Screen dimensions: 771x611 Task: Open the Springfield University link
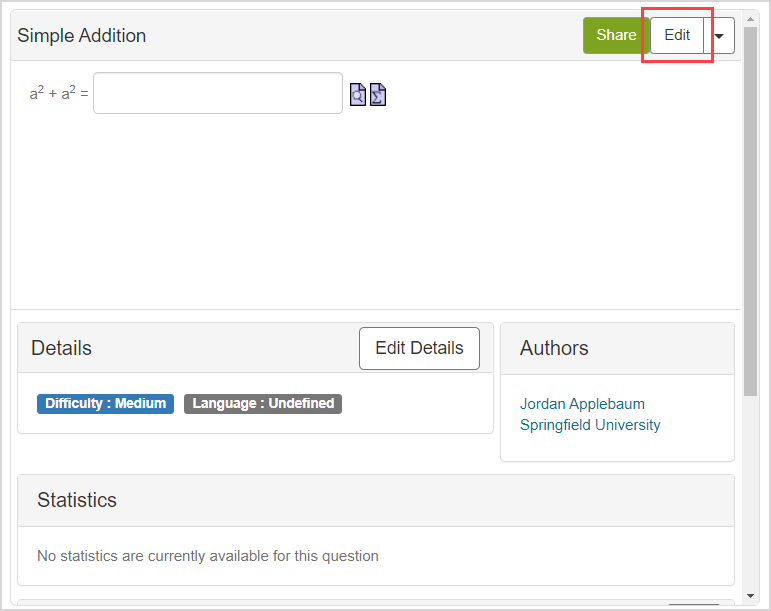[590, 425]
